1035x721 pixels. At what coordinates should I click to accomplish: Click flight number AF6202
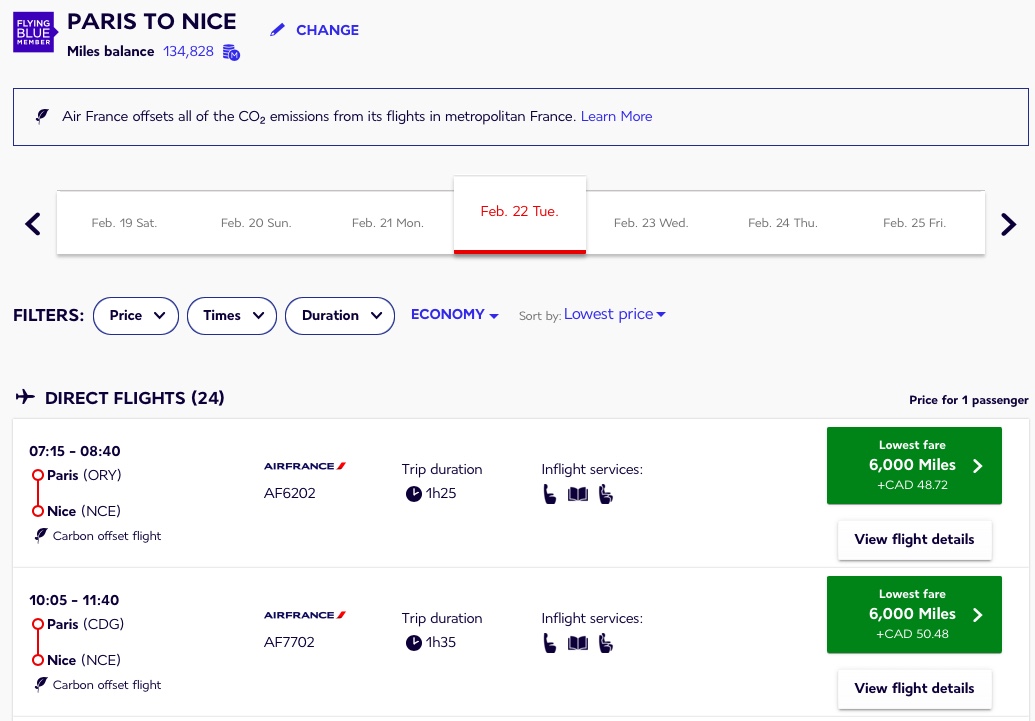tap(290, 493)
